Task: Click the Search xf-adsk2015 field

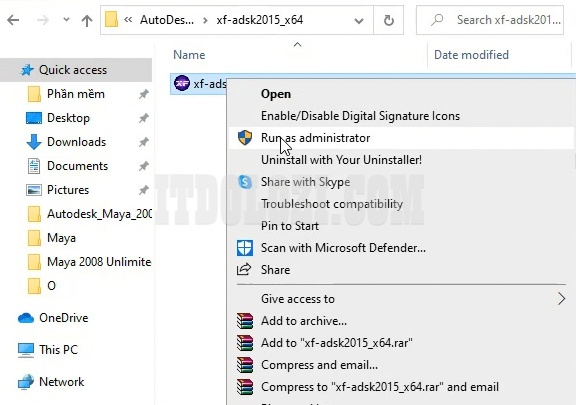Action: click(490, 20)
